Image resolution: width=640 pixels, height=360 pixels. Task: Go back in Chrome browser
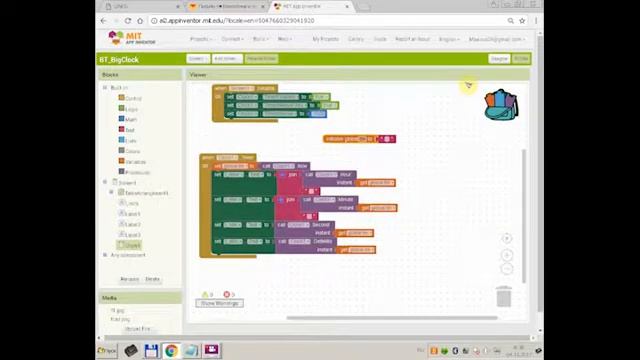pyautogui.click(x=104, y=21)
